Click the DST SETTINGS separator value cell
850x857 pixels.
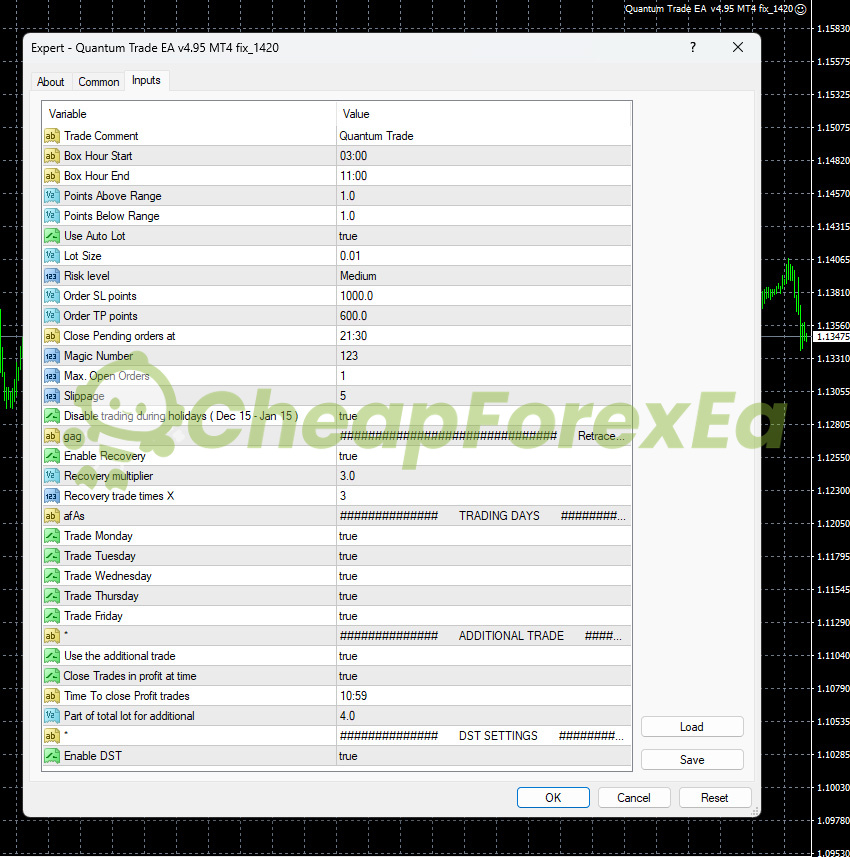coord(484,736)
